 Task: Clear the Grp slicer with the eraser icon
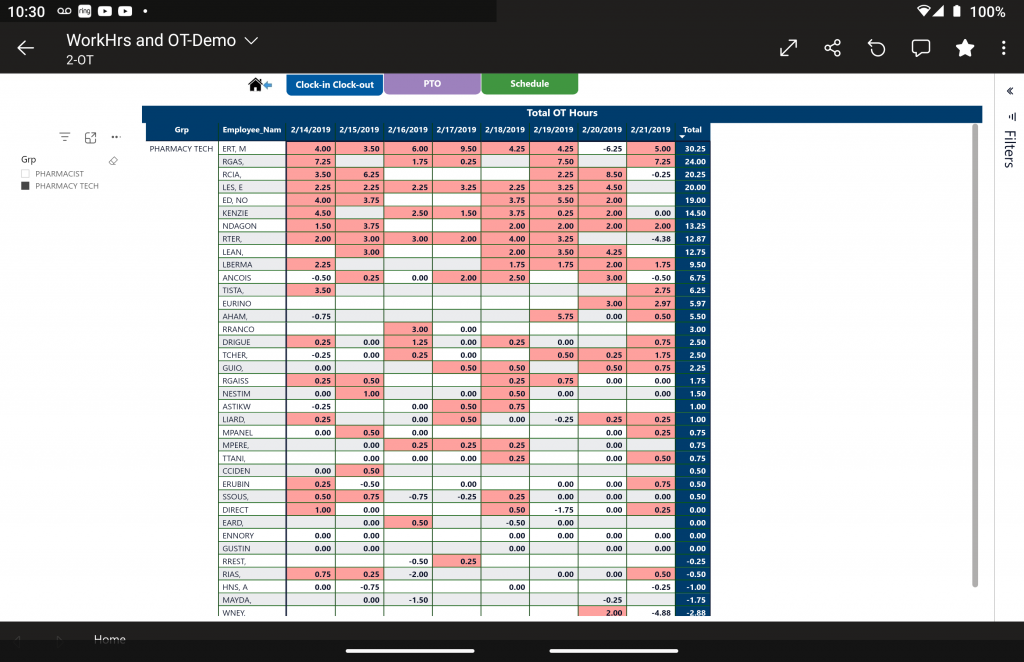tap(113, 160)
